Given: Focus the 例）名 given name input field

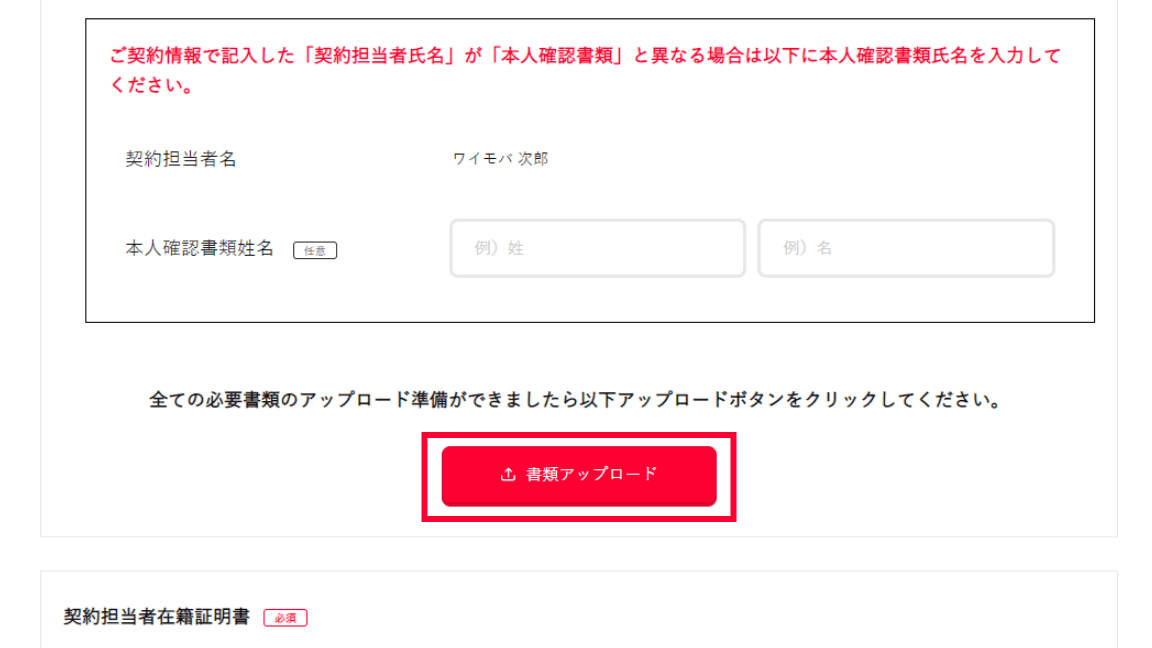Looking at the screenshot, I should 905,248.
